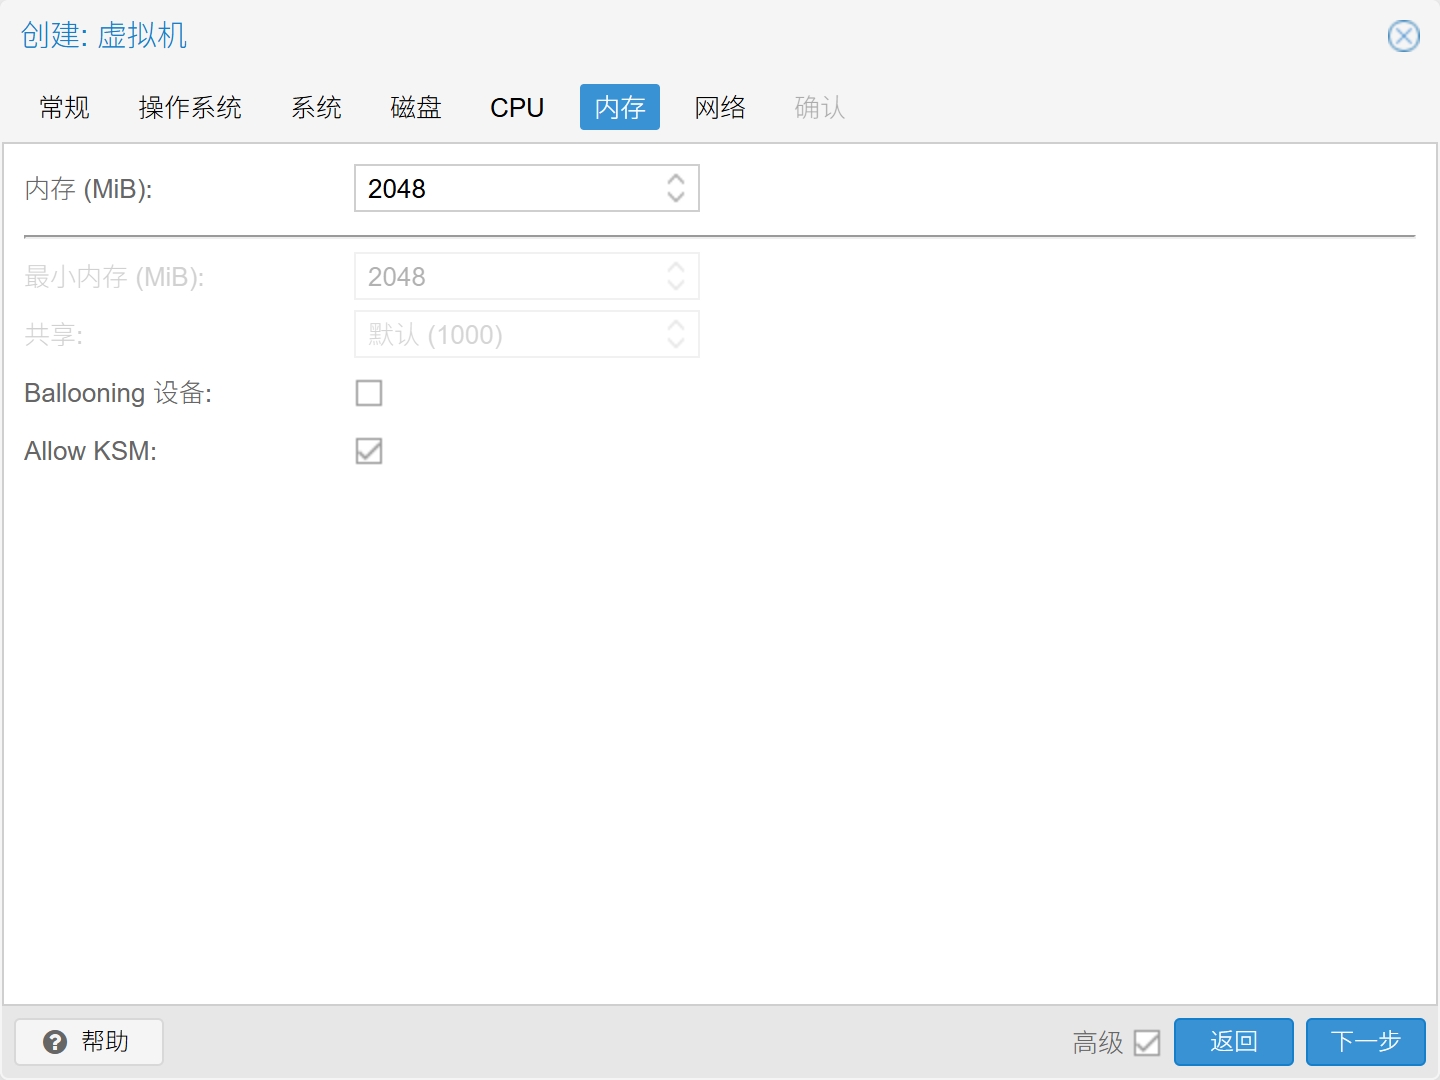Click the help question mark icon
Viewport: 1440px width, 1080px height.
[x=55, y=1042]
